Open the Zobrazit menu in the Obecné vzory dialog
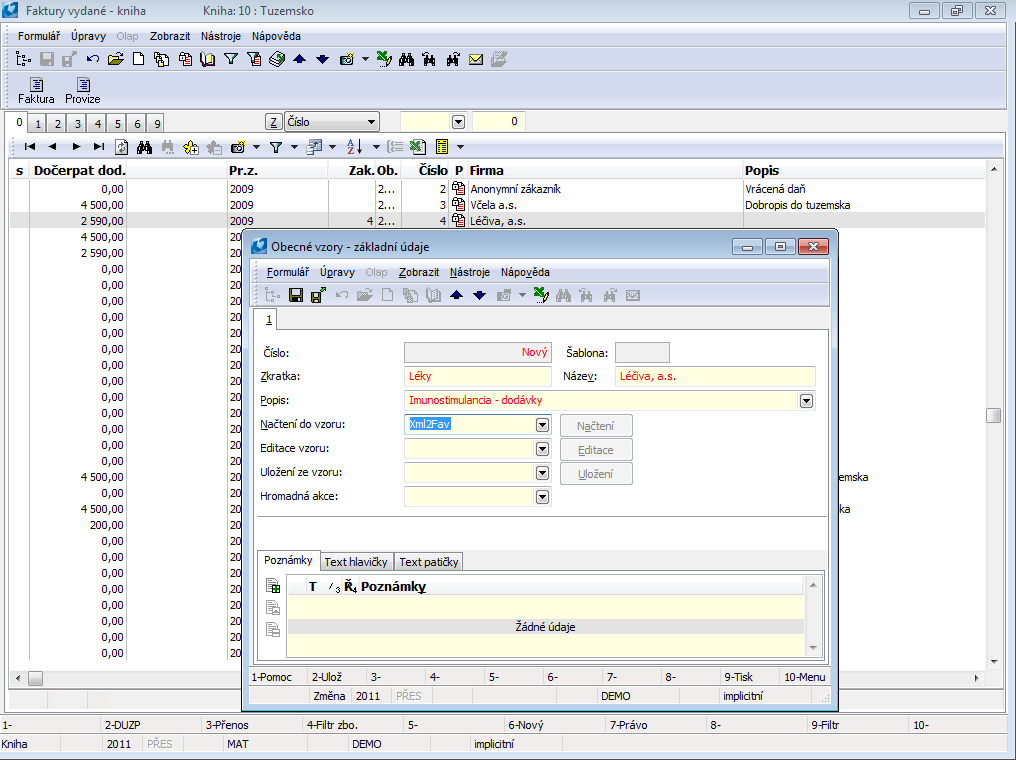Screen dimensions: 1016x760 pyautogui.click(x=418, y=272)
